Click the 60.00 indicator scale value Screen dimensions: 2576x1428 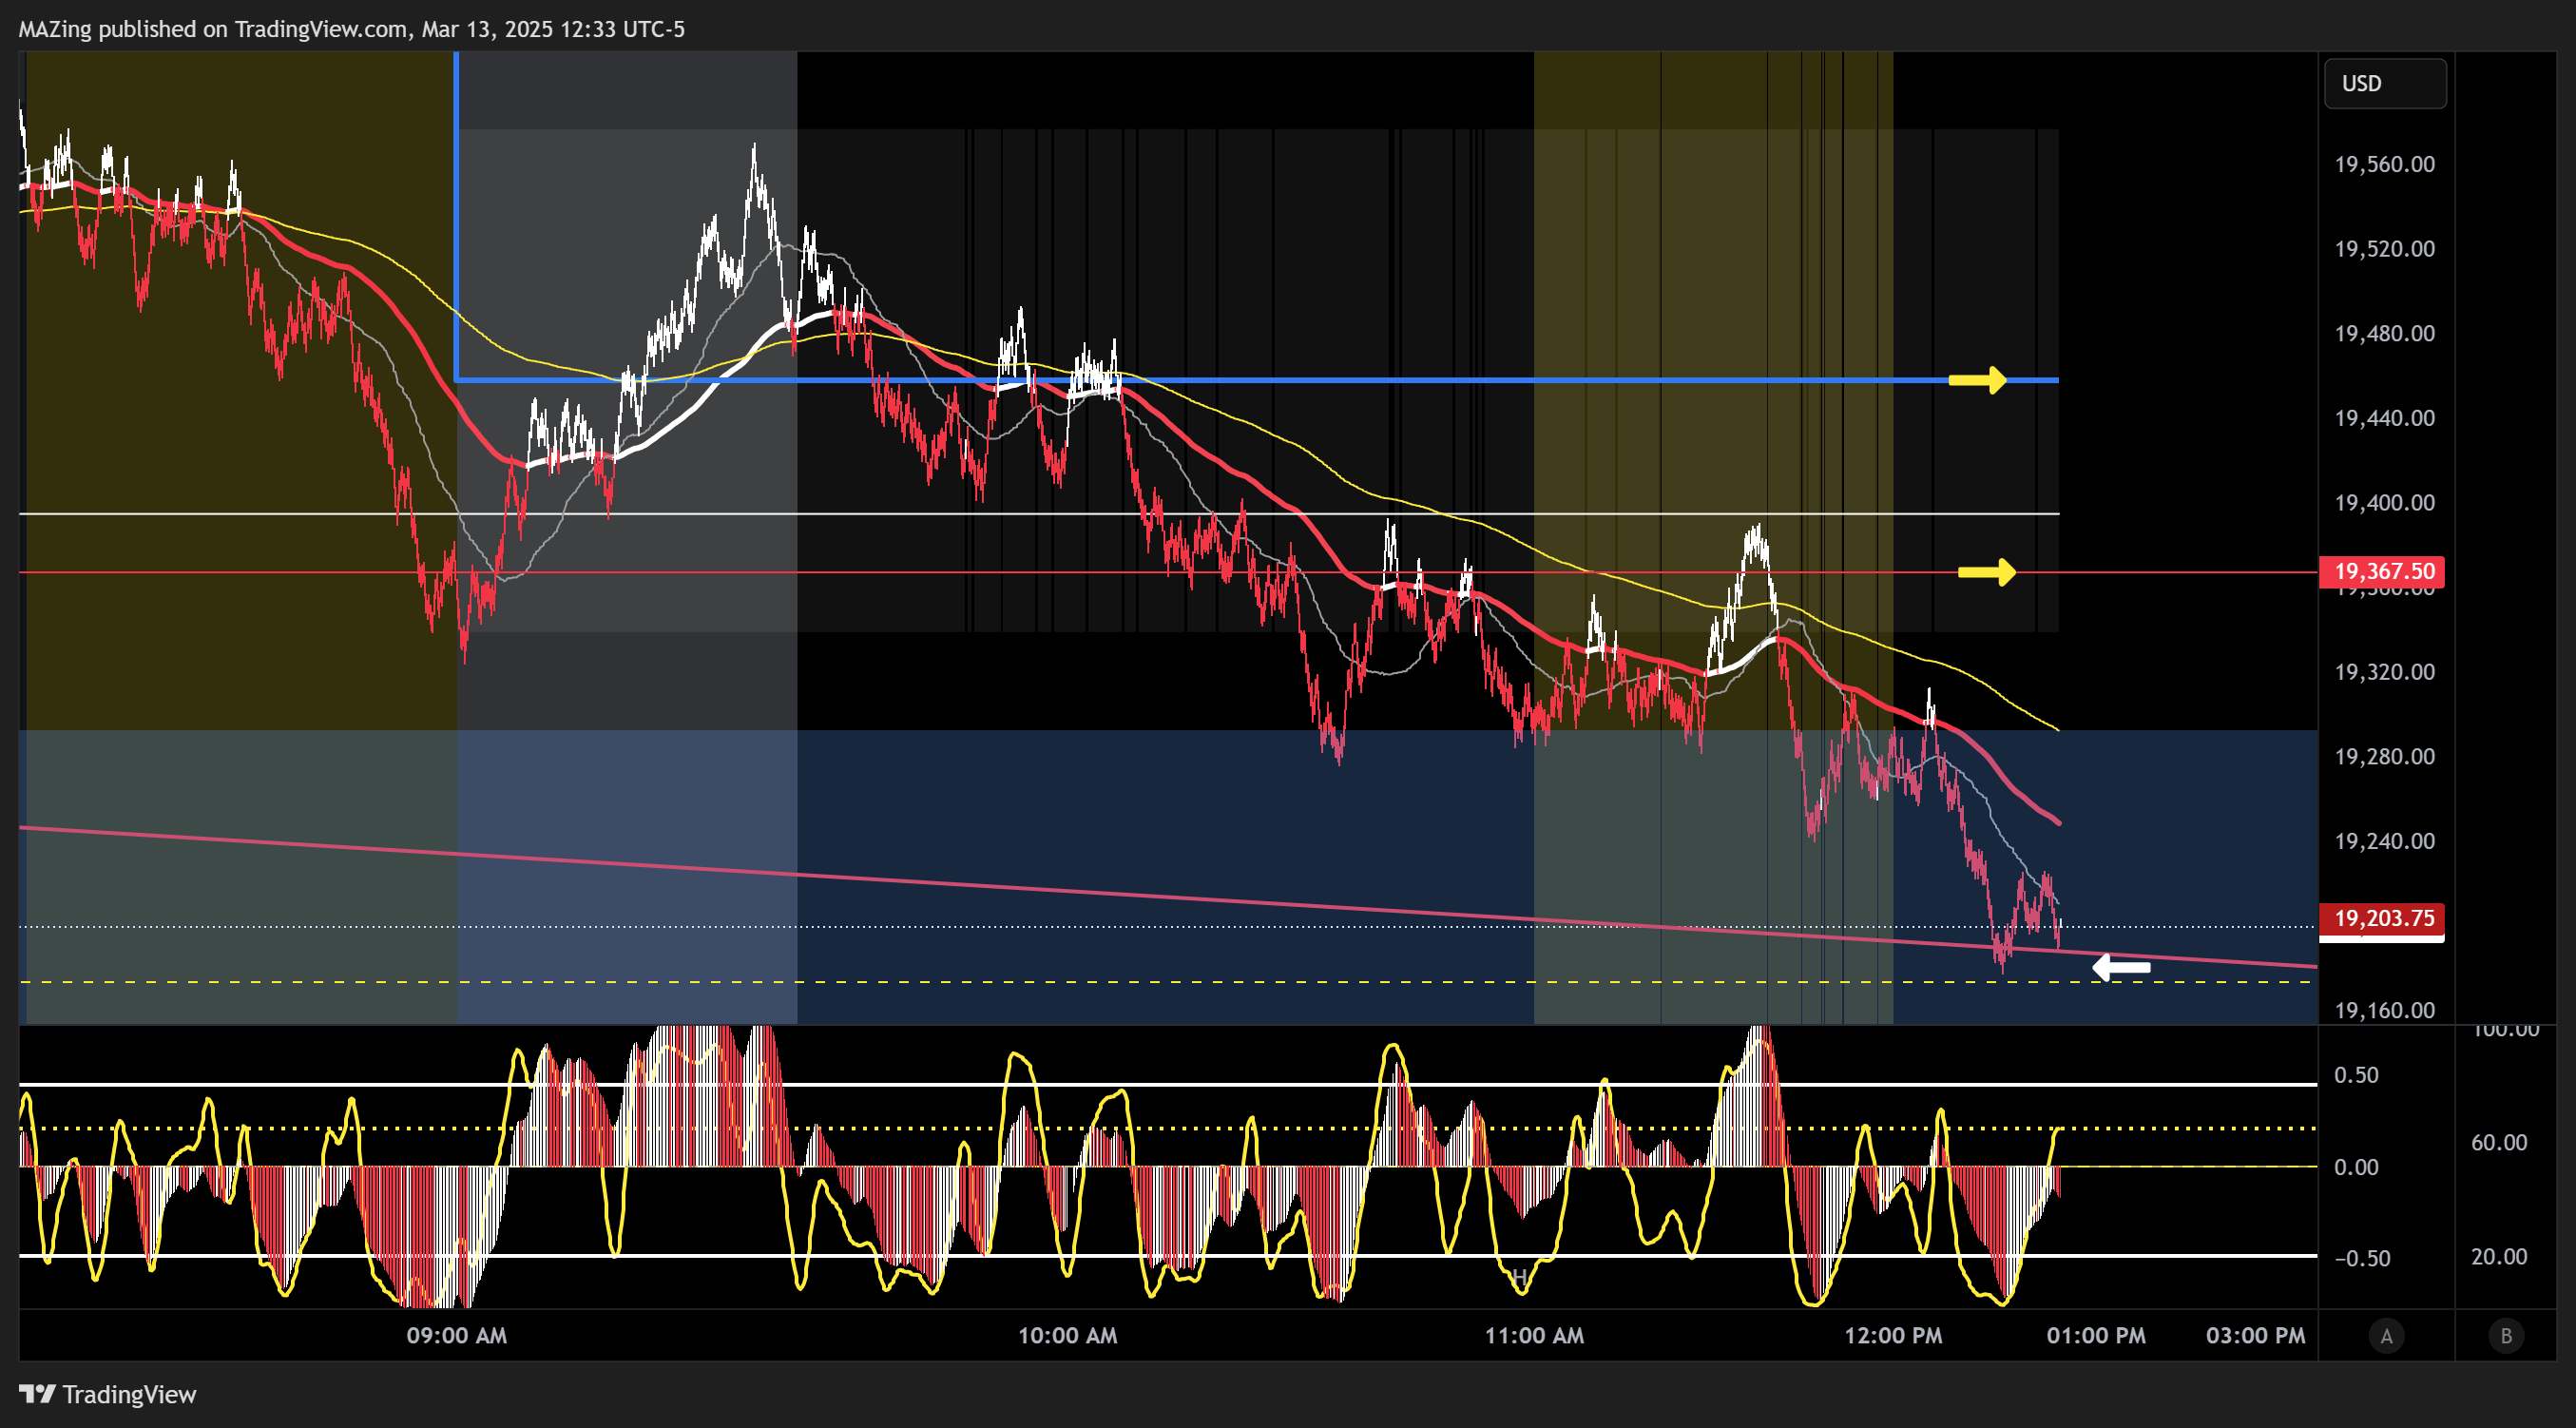coord(2499,1142)
